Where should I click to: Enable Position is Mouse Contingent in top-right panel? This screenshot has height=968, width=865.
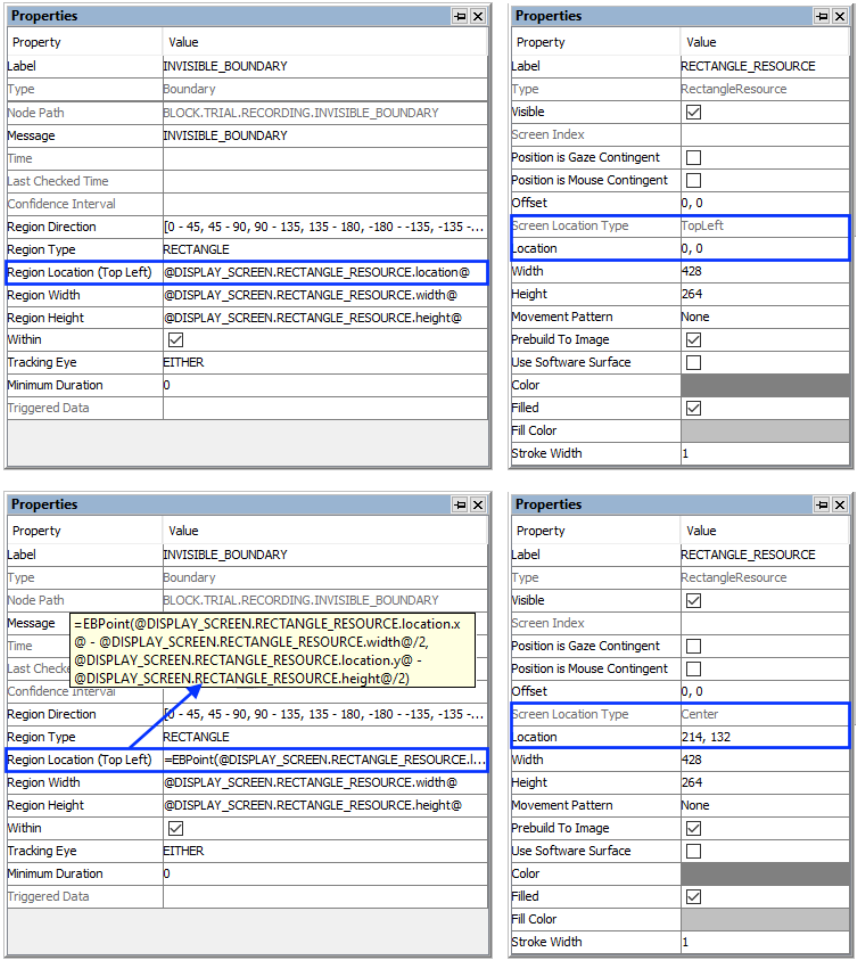coord(693,180)
